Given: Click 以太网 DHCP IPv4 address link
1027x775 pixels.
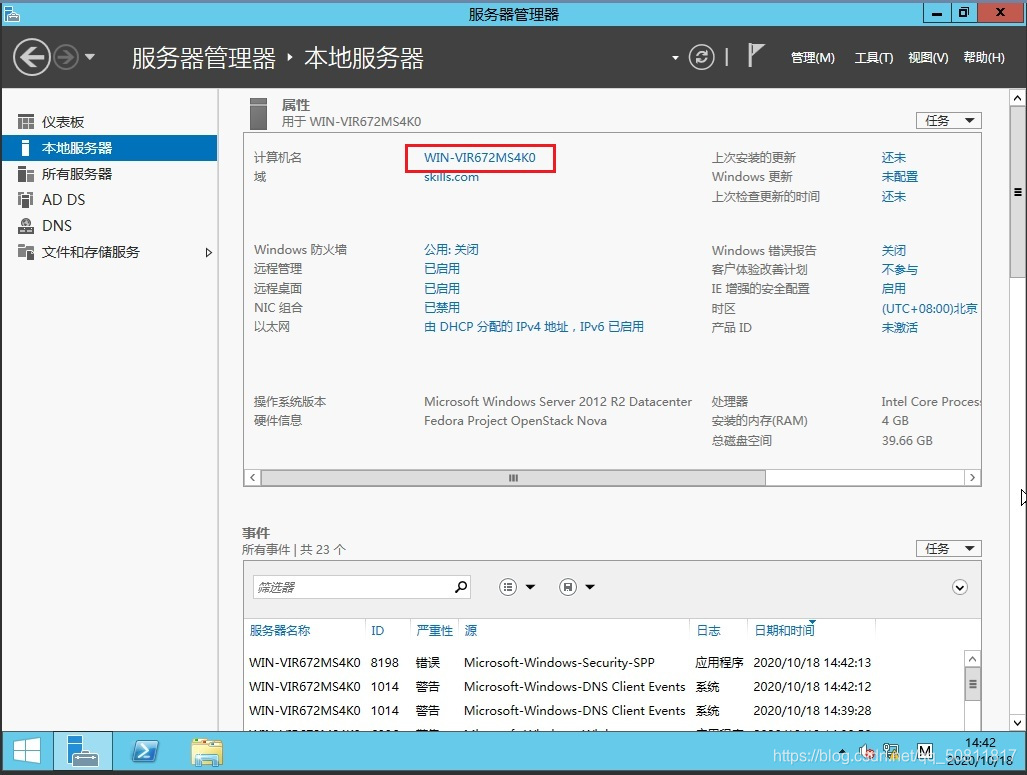Looking at the screenshot, I should coord(534,326).
